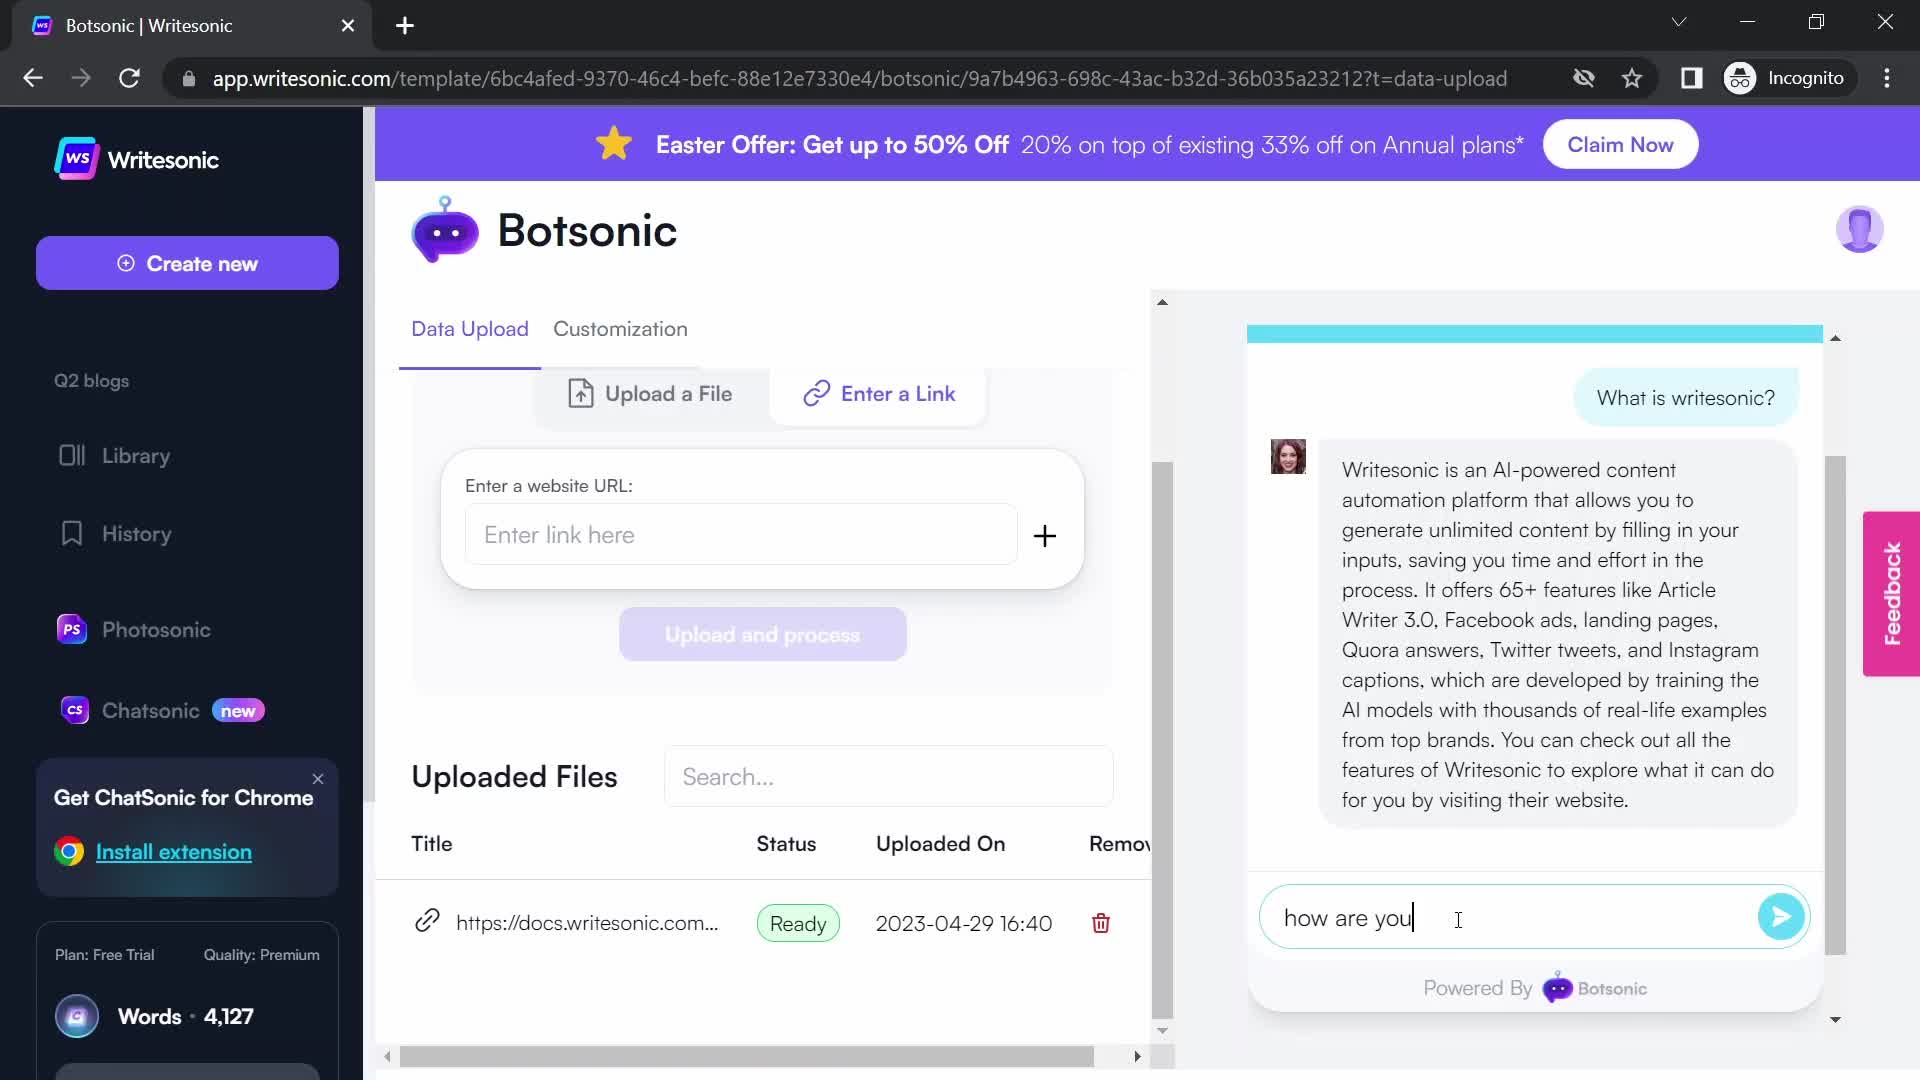Click the Upload and process button
Screen dimensions: 1920x1080
click(x=763, y=635)
